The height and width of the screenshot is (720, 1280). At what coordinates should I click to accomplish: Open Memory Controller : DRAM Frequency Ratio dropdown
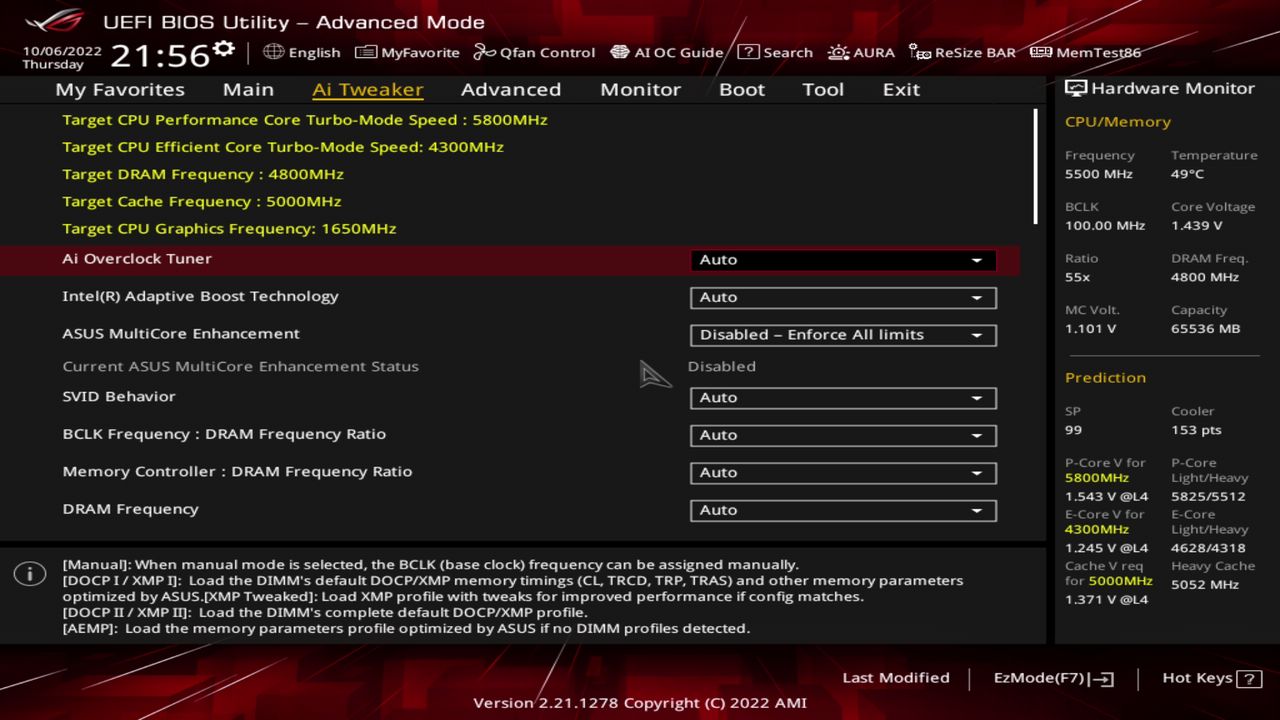pyautogui.click(x=843, y=473)
